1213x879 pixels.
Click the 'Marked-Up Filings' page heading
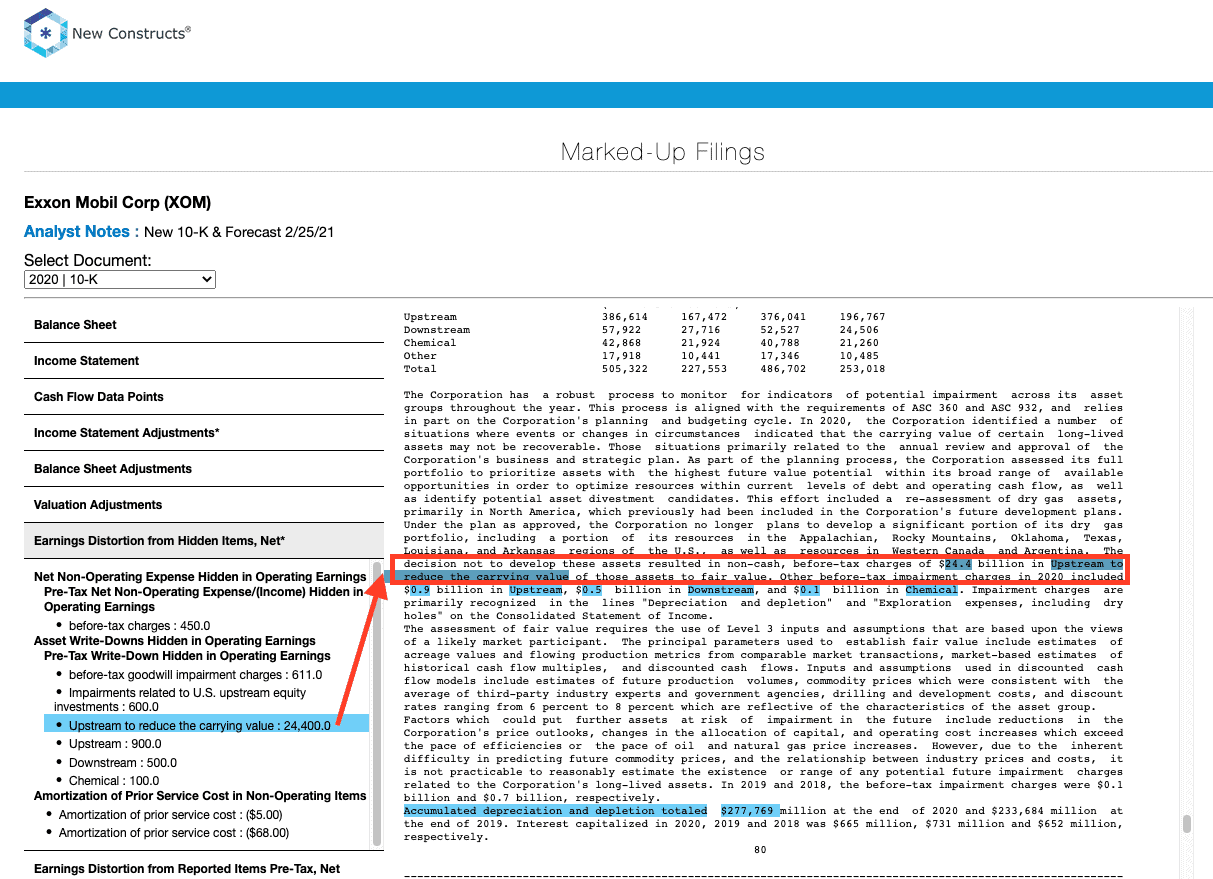coord(663,152)
